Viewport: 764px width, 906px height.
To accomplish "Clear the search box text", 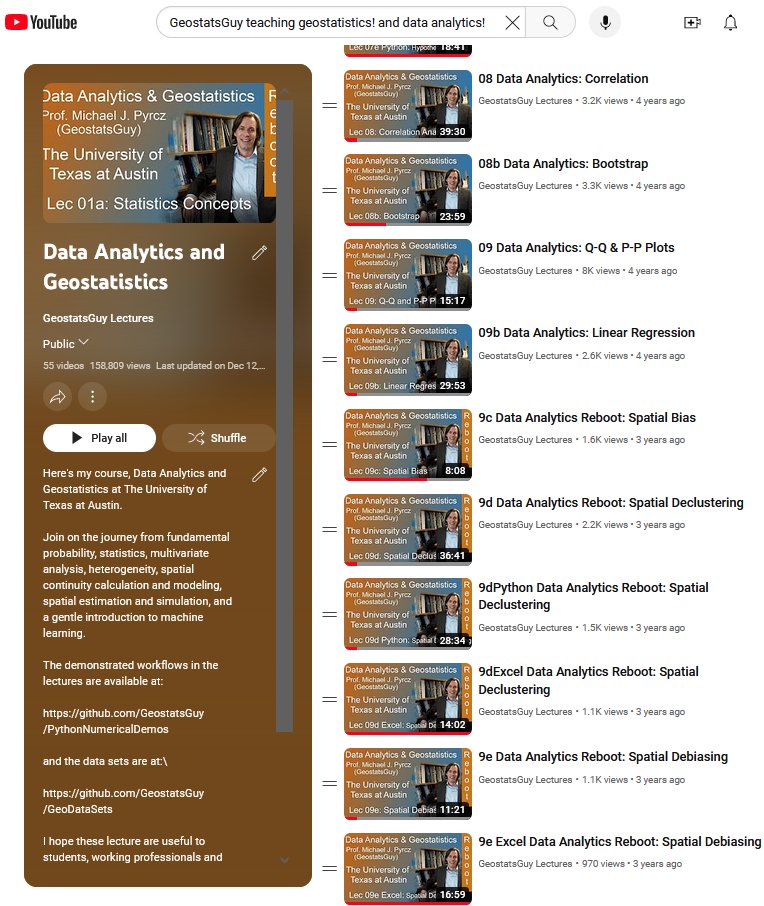I will (x=512, y=23).
